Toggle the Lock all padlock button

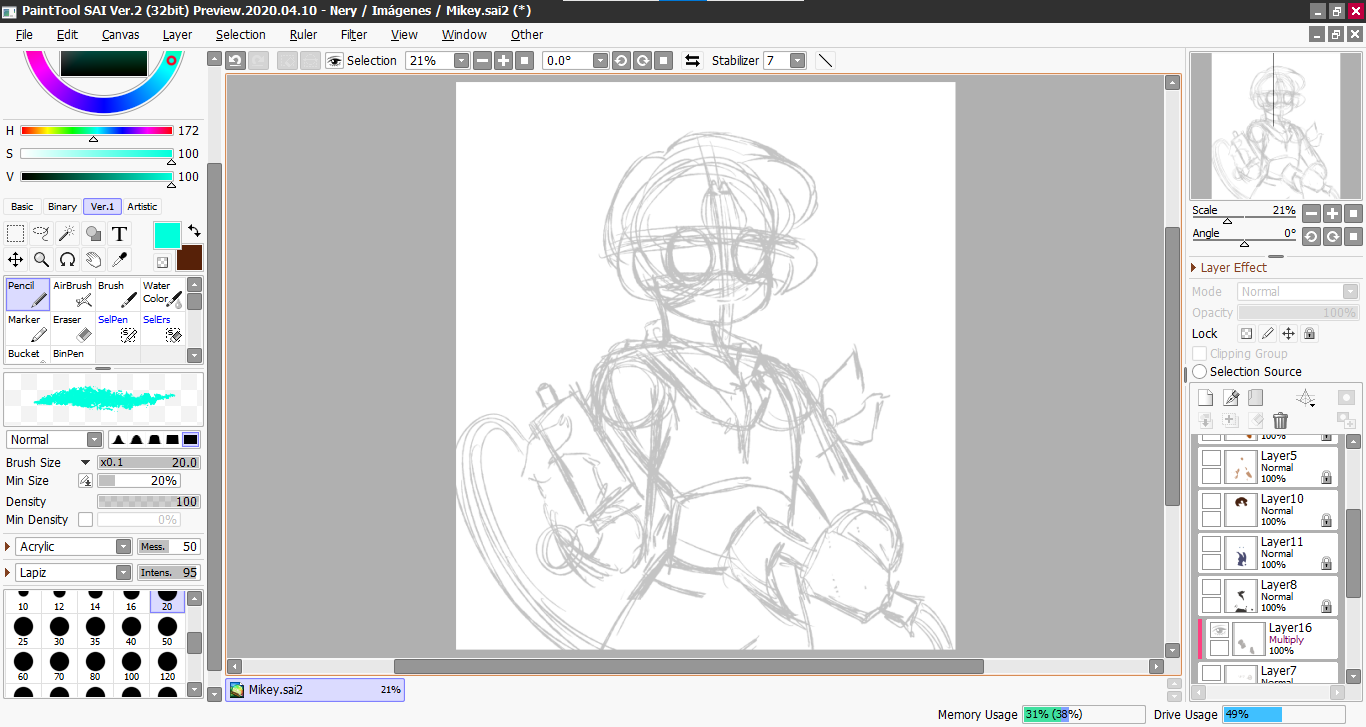[1310, 334]
